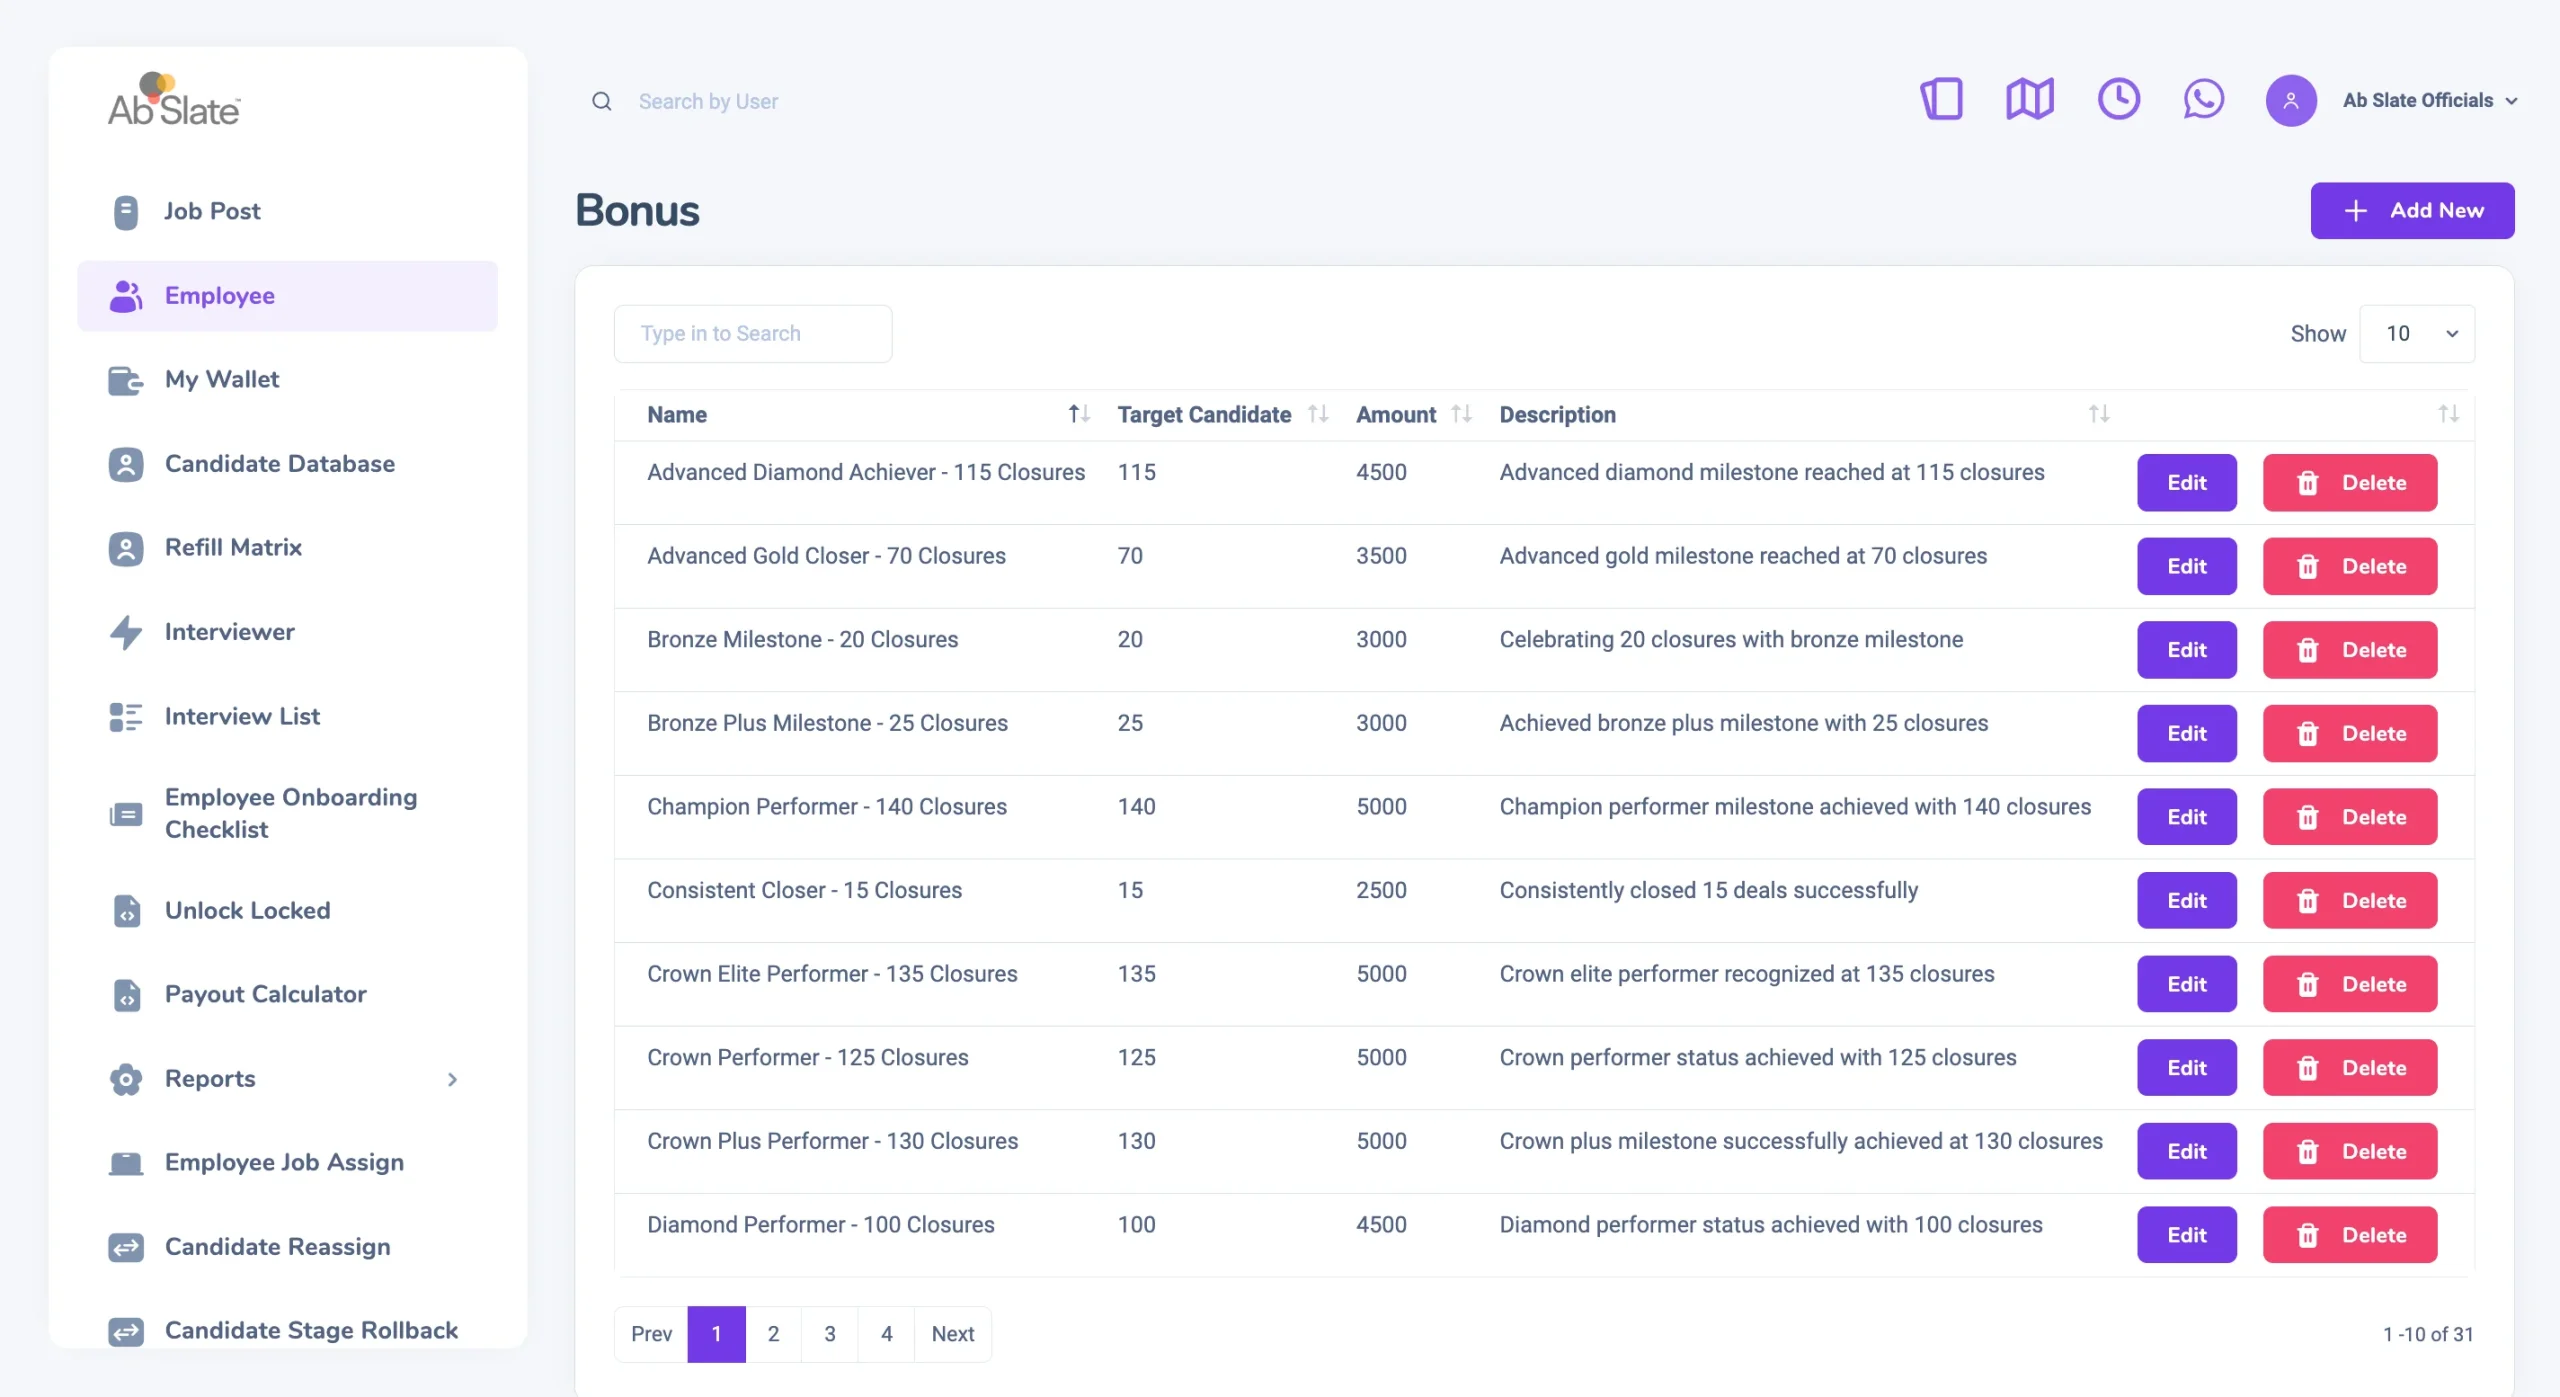Open the WhatsApp icon in header
This screenshot has height=1397, width=2560.
tap(2203, 100)
